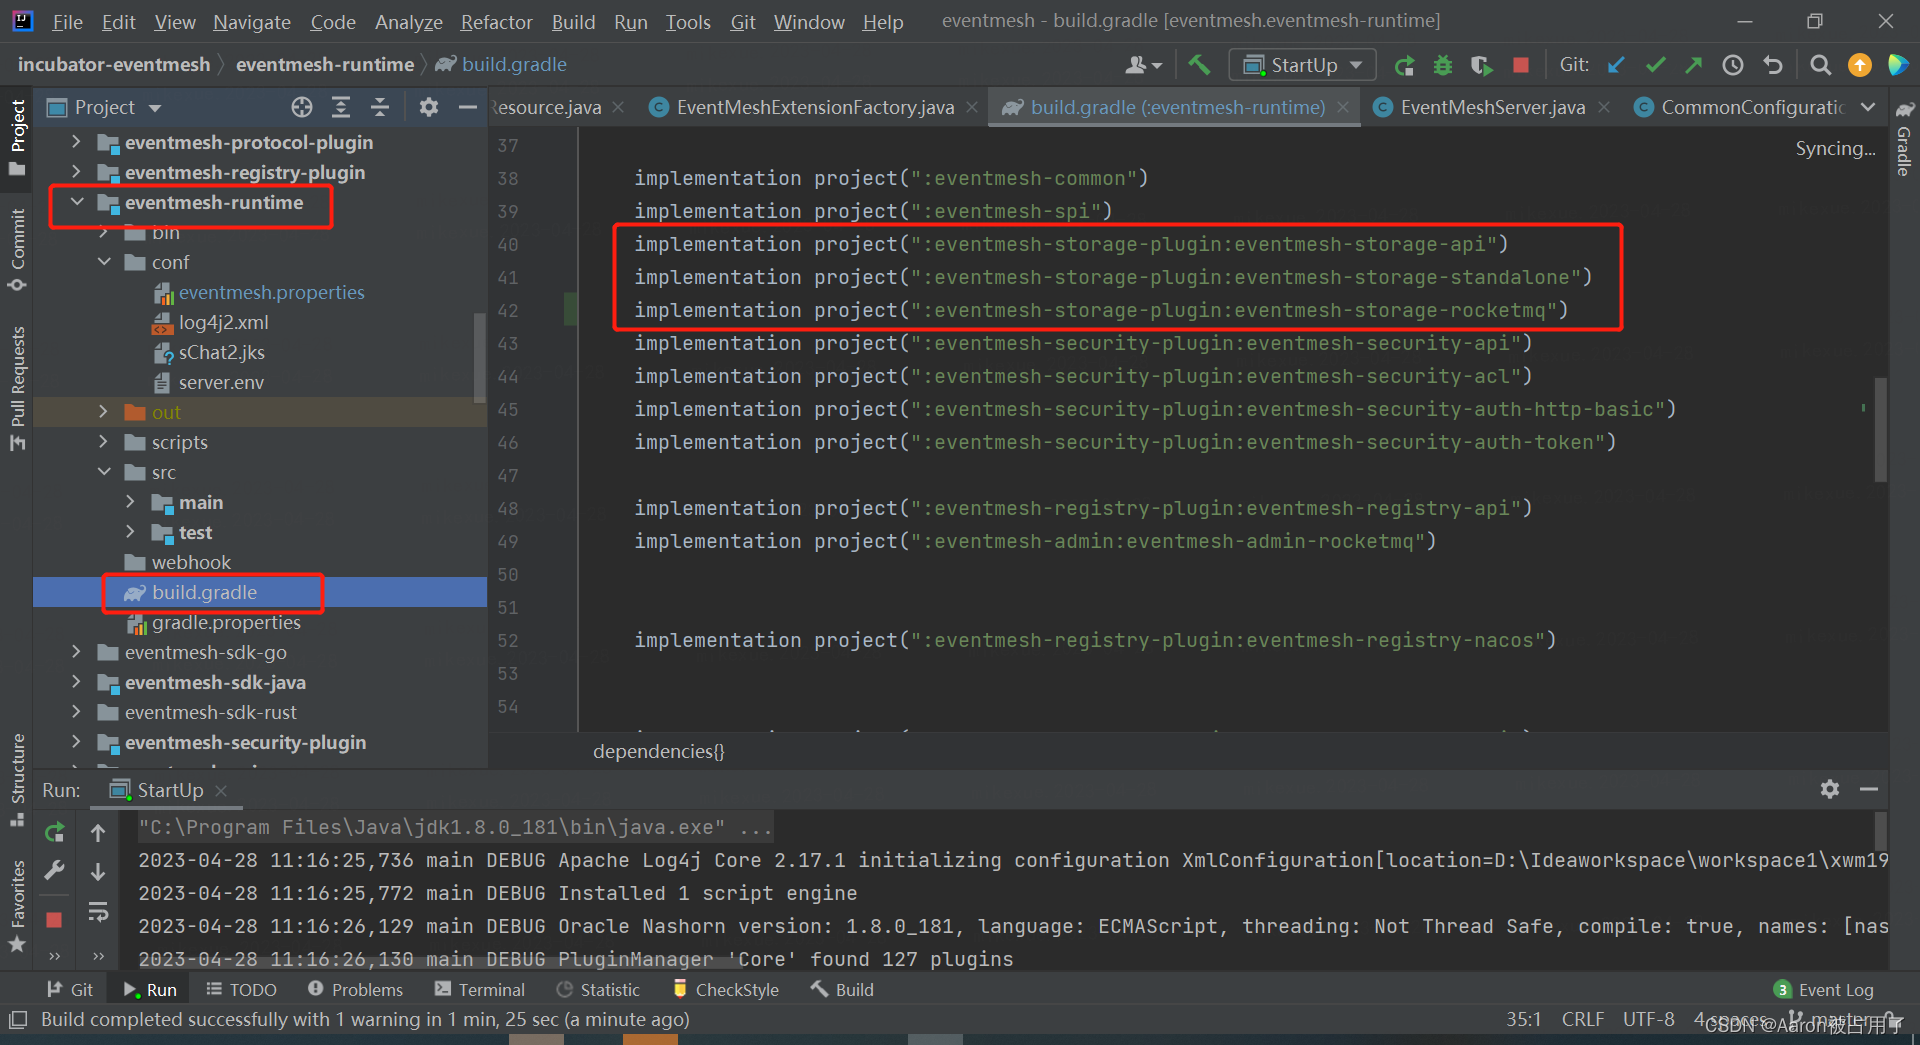This screenshot has height=1045, width=1920.
Task: Expand eventmesh-protocol-plugin folder
Action: pos(76,142)
